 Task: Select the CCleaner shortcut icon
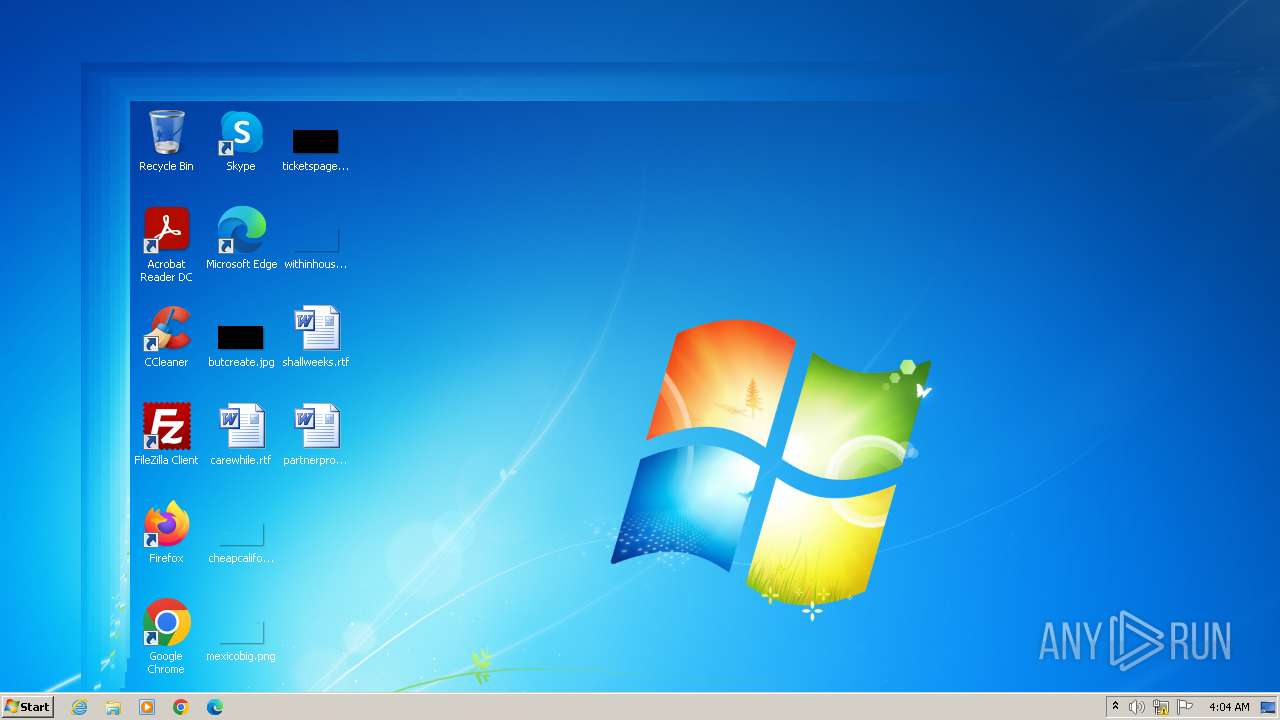point(166,337)
